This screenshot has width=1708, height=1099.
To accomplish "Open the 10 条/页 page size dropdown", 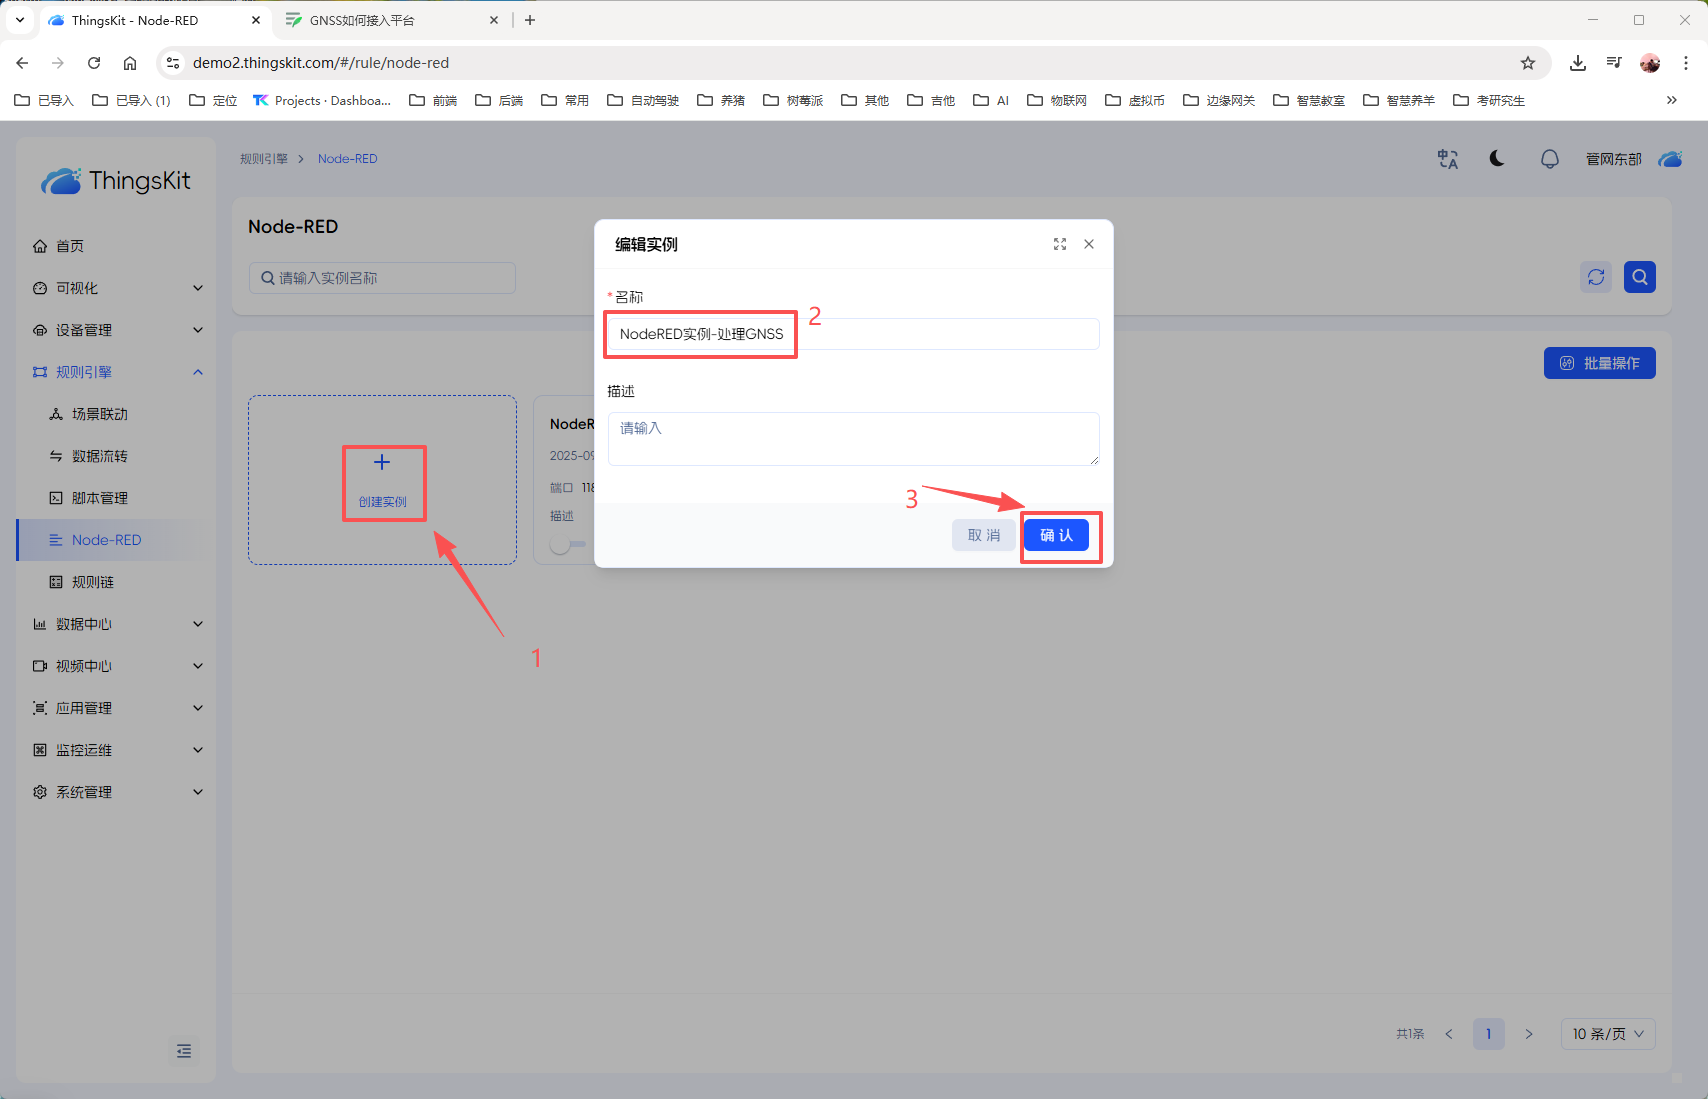I will (1607, 1034).
